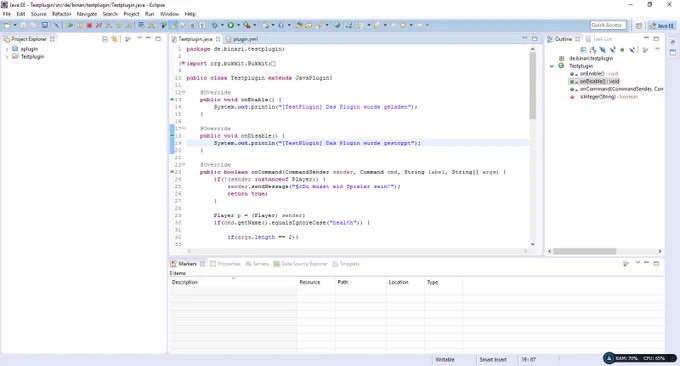Viewport: 680px width, 366px height.
Task: Open the Properties tab
Action: click(x=225, y=264)
